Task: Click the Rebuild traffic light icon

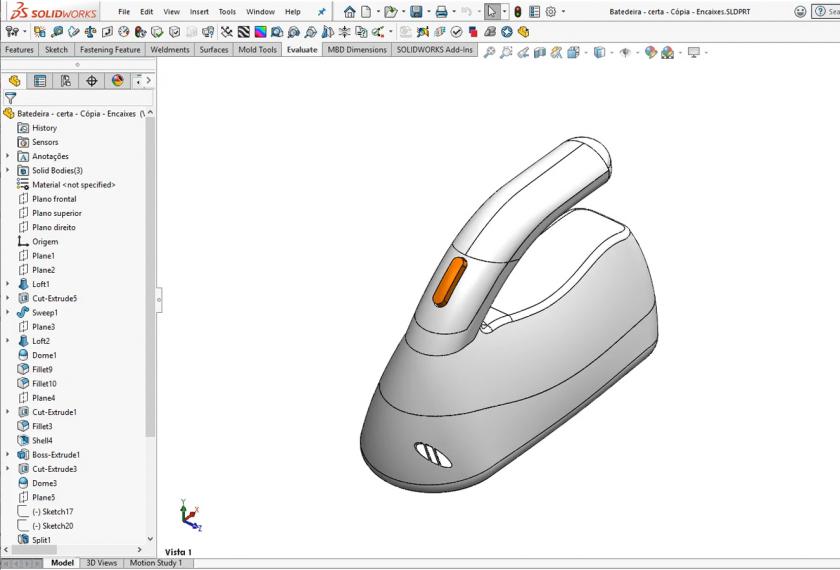Action: click(x=518, y=12)
